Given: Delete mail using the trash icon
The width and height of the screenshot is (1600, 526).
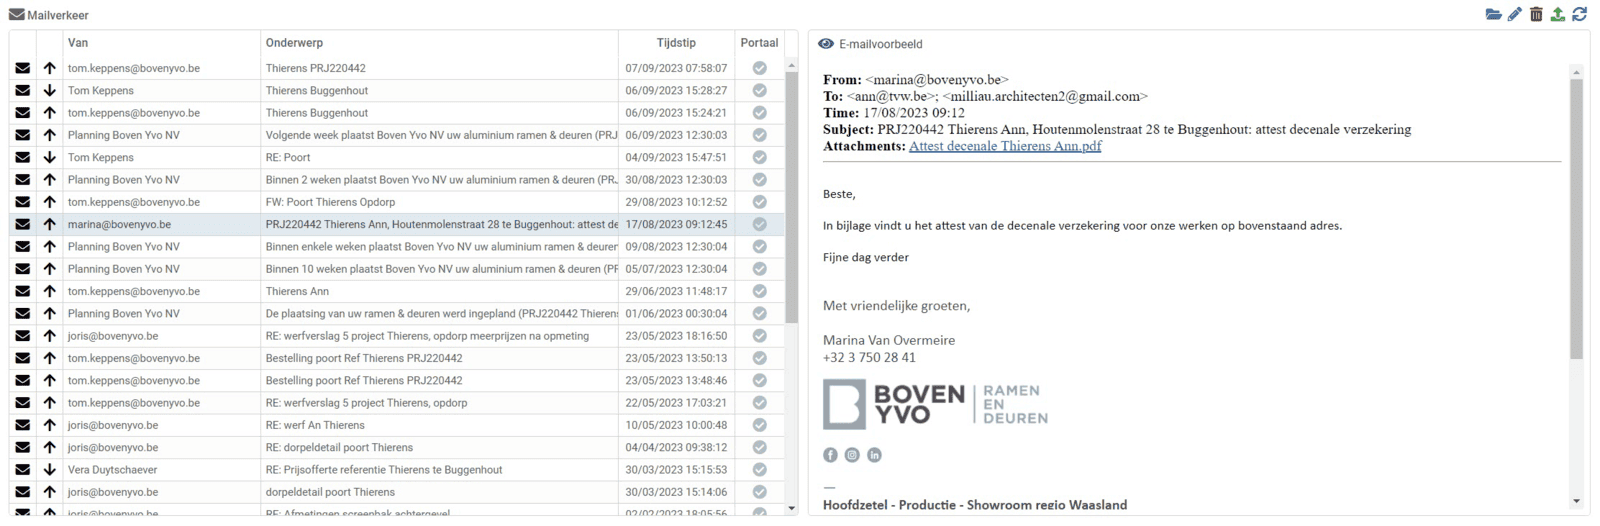Looking at the screenshot, I should pos(1536,14).
